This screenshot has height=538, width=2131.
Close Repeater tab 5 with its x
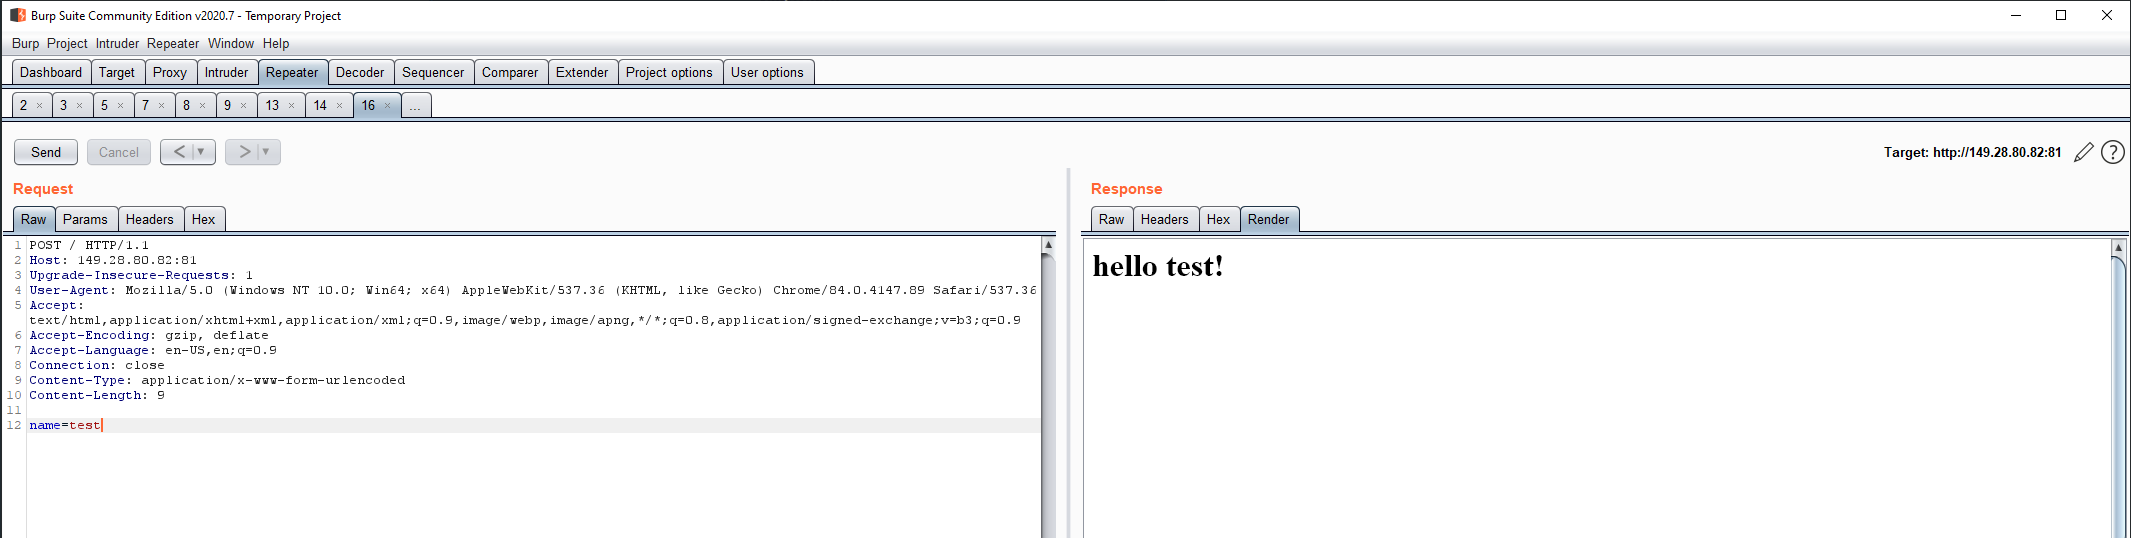click(121, 105)
